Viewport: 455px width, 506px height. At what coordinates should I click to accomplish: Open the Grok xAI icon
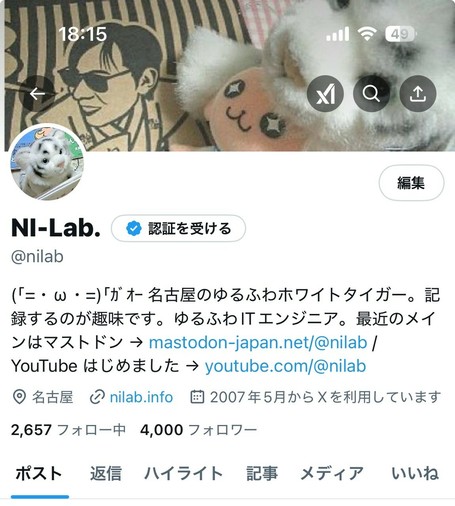(325, 94)
